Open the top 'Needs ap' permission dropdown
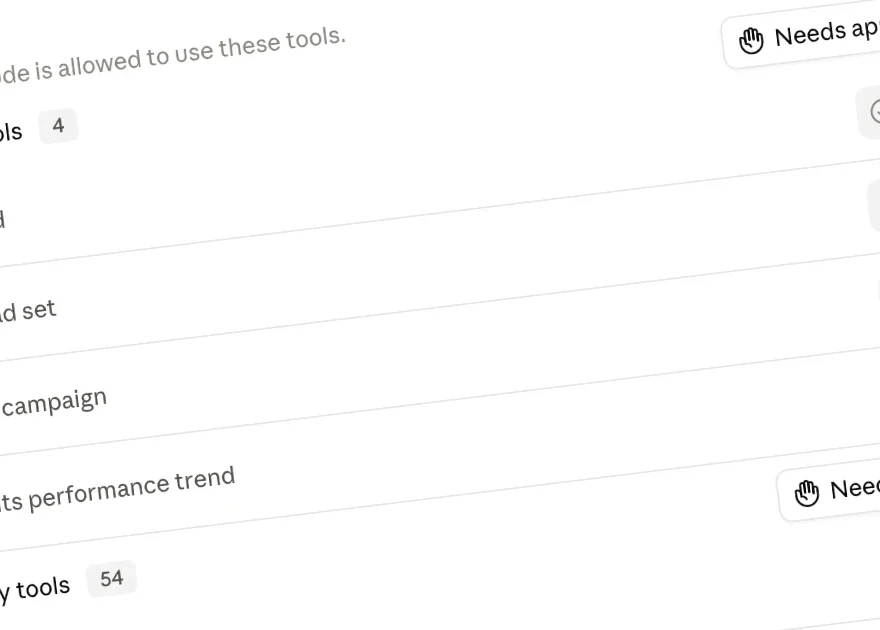The width and height of the screenshot is (880, 630). tap(801, 35)
